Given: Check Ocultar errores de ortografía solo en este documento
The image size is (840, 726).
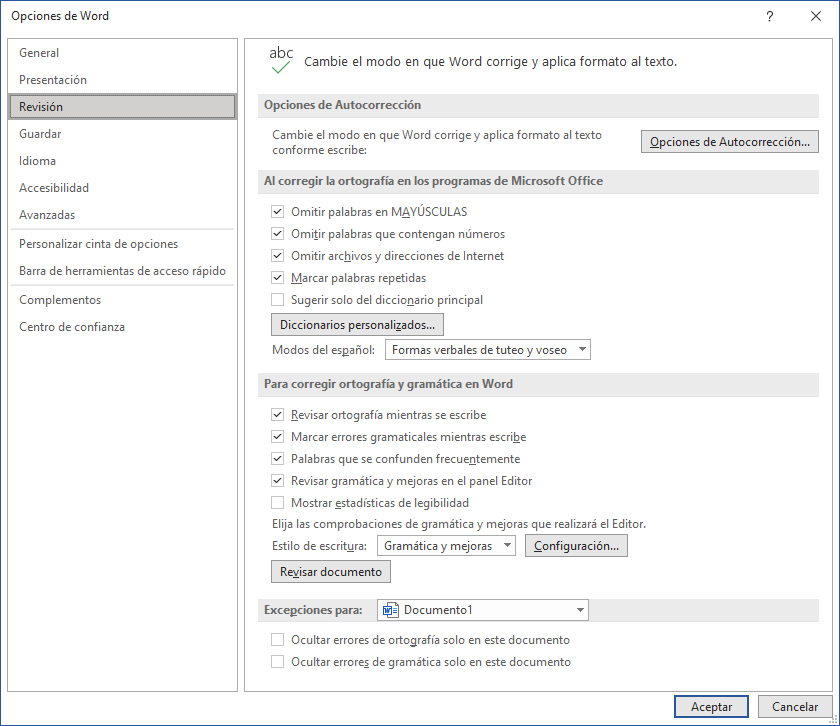Looking at the screenshot, I should [x=278, y=640].
